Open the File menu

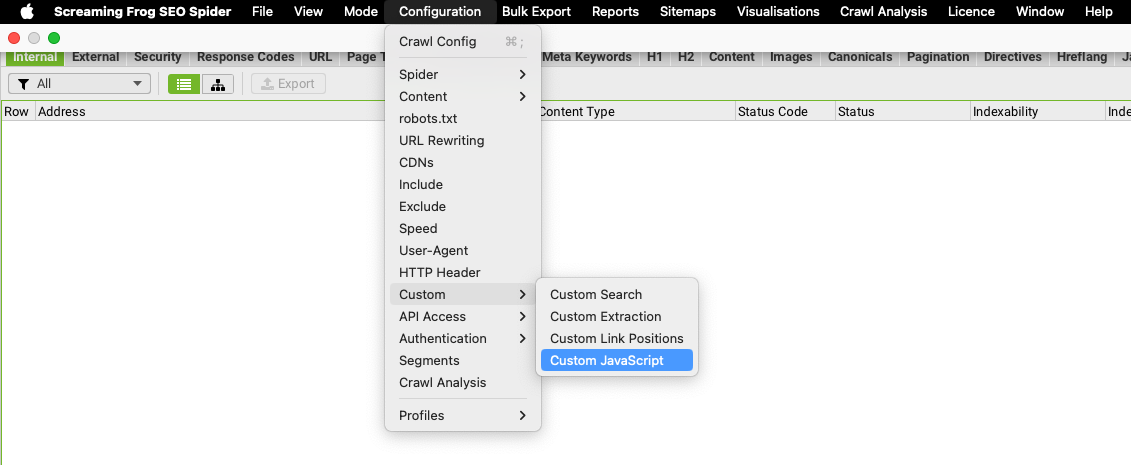tap(263, 12)
